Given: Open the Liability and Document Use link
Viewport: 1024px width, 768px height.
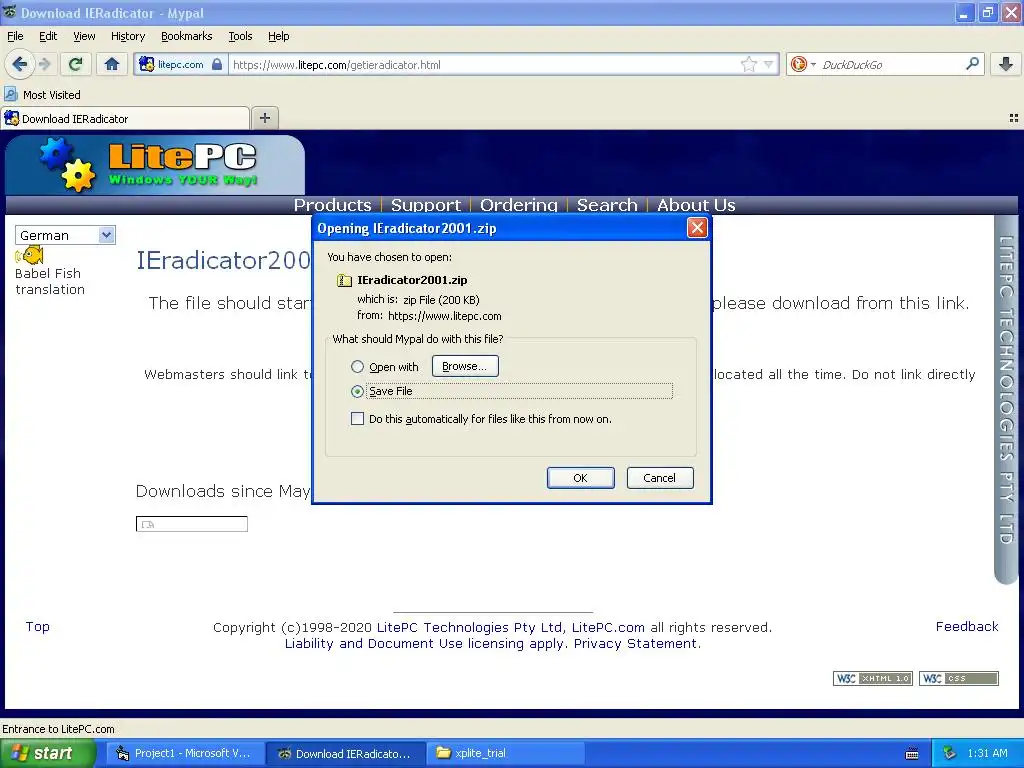Looking at the screenshot, I should coord(373,643).
